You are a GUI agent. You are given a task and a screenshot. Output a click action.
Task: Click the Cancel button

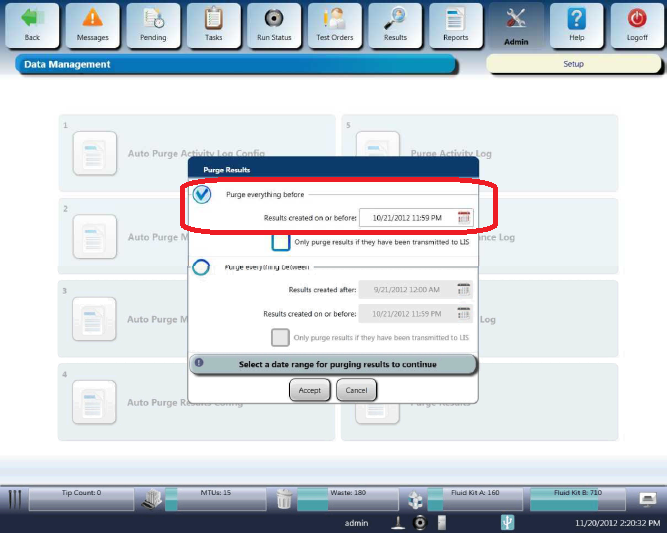coord(356,390)
